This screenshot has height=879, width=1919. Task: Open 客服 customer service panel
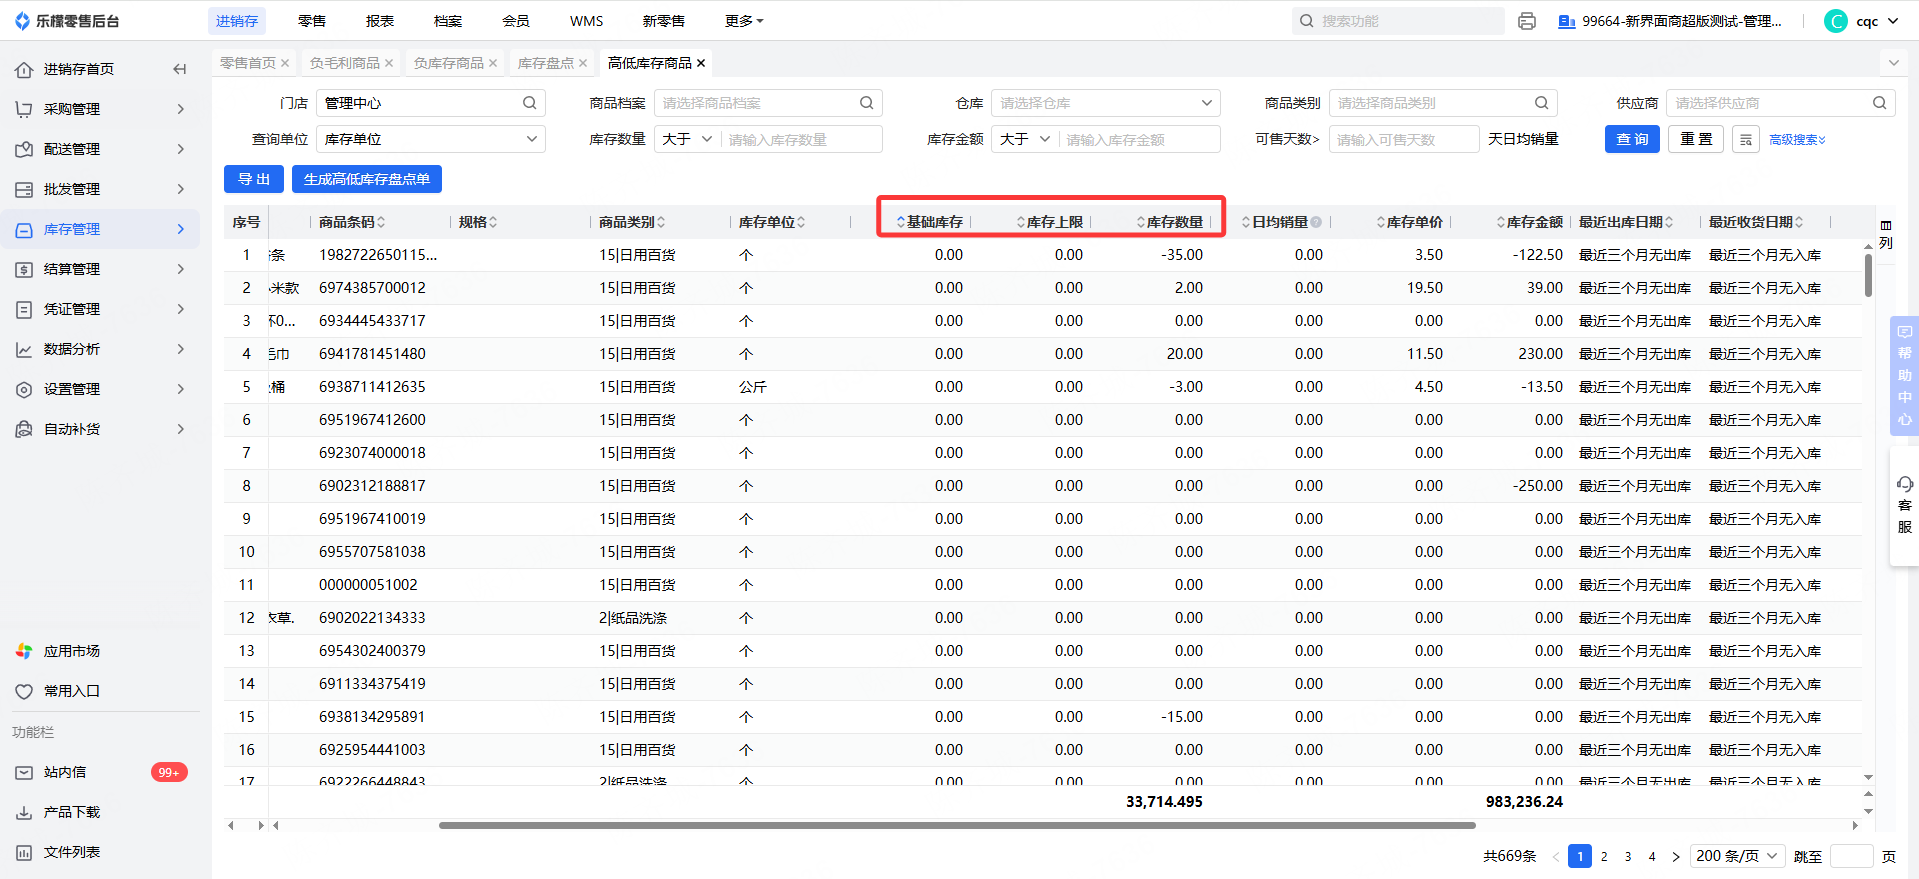[1904, 505]
